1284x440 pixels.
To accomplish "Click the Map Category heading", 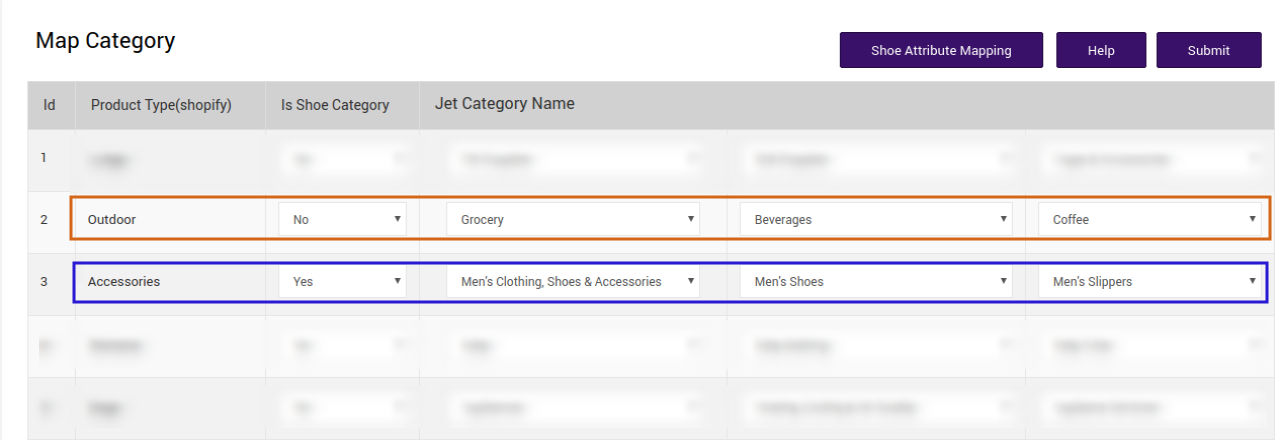I will 105,41.
